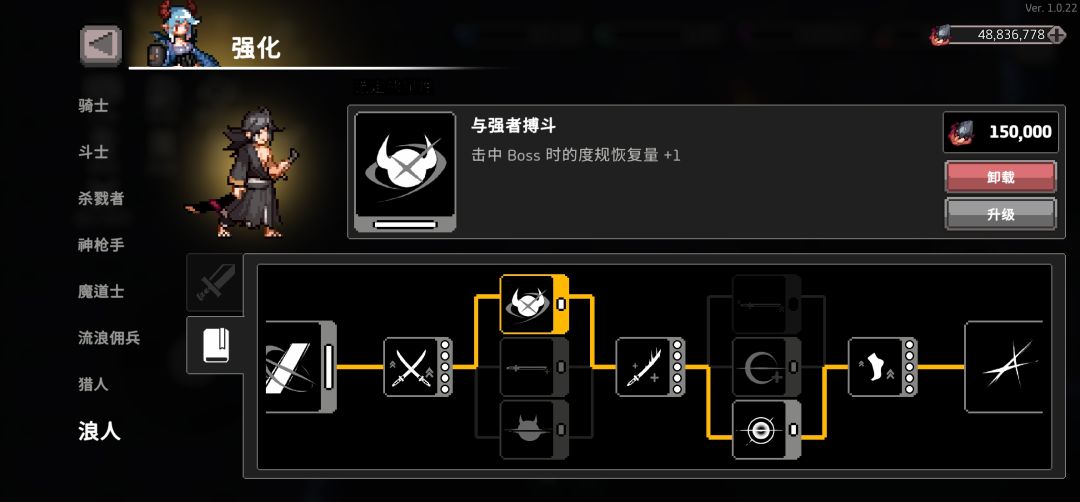The width and height of the screenshot is (1080, 502).
Task: Open the book skills tab
Action: pyautogui.click(x=215, y=345)
